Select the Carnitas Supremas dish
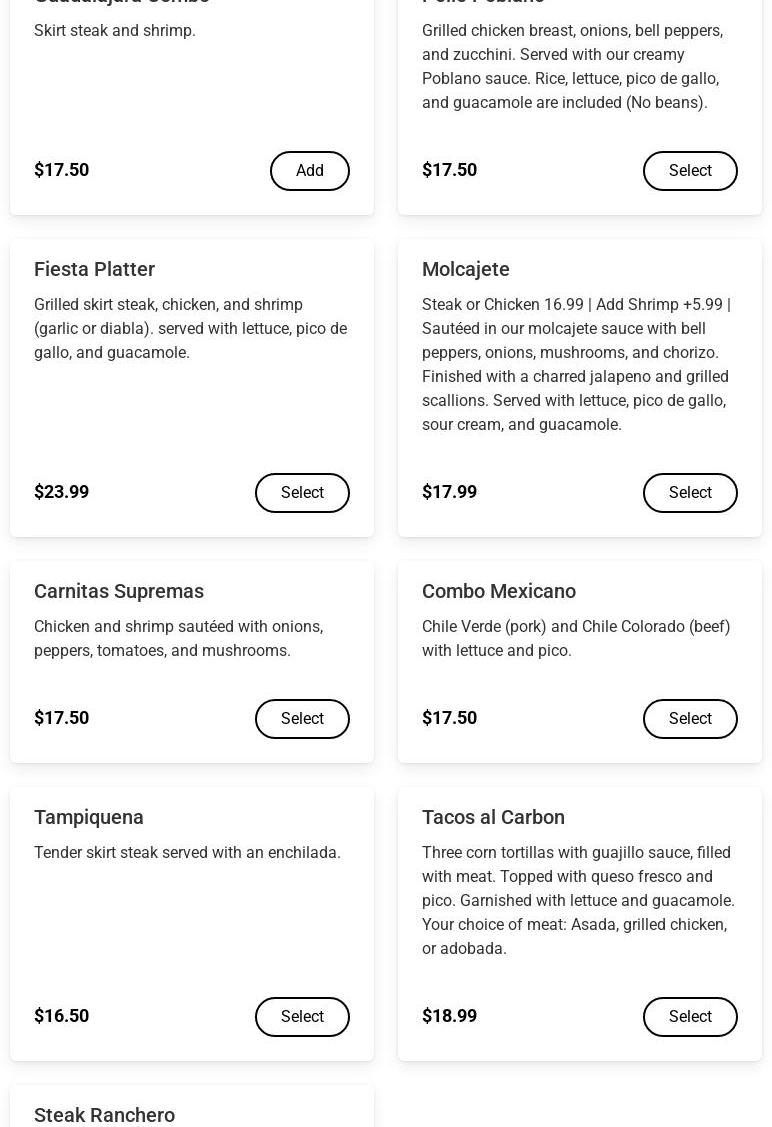772x1127 pixels. (x=302, y=719)
